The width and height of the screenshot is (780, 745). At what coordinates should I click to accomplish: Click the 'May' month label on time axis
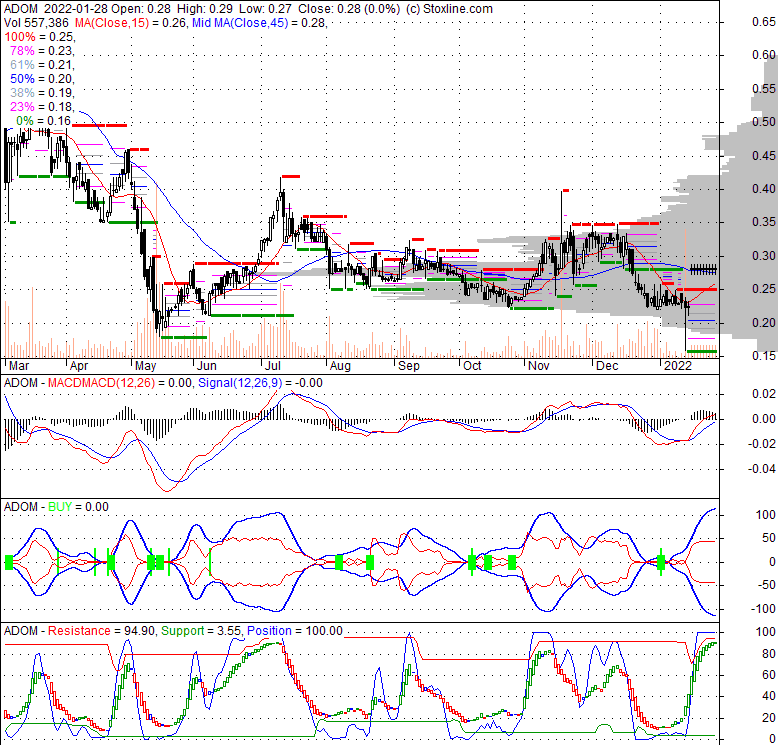coord(146,366)
